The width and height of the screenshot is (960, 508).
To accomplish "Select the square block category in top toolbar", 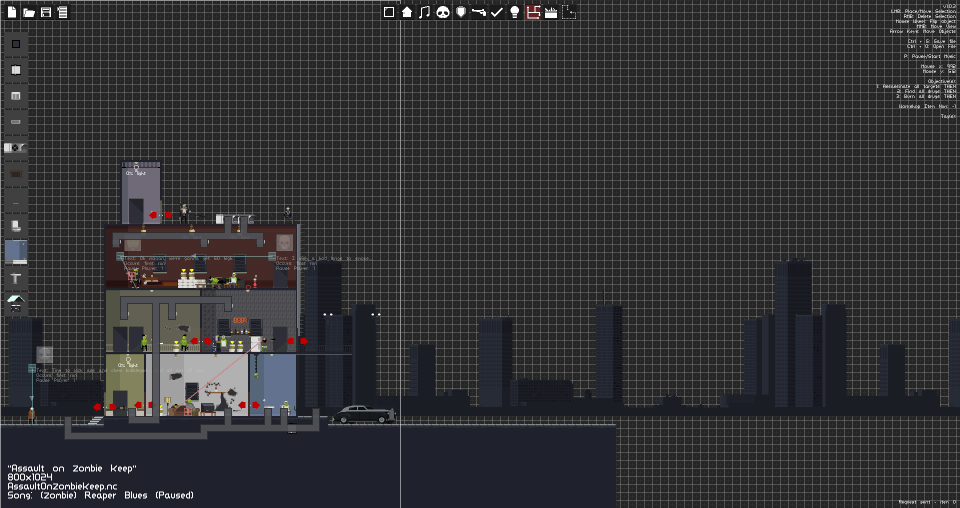I will click(x=389, y=12).
